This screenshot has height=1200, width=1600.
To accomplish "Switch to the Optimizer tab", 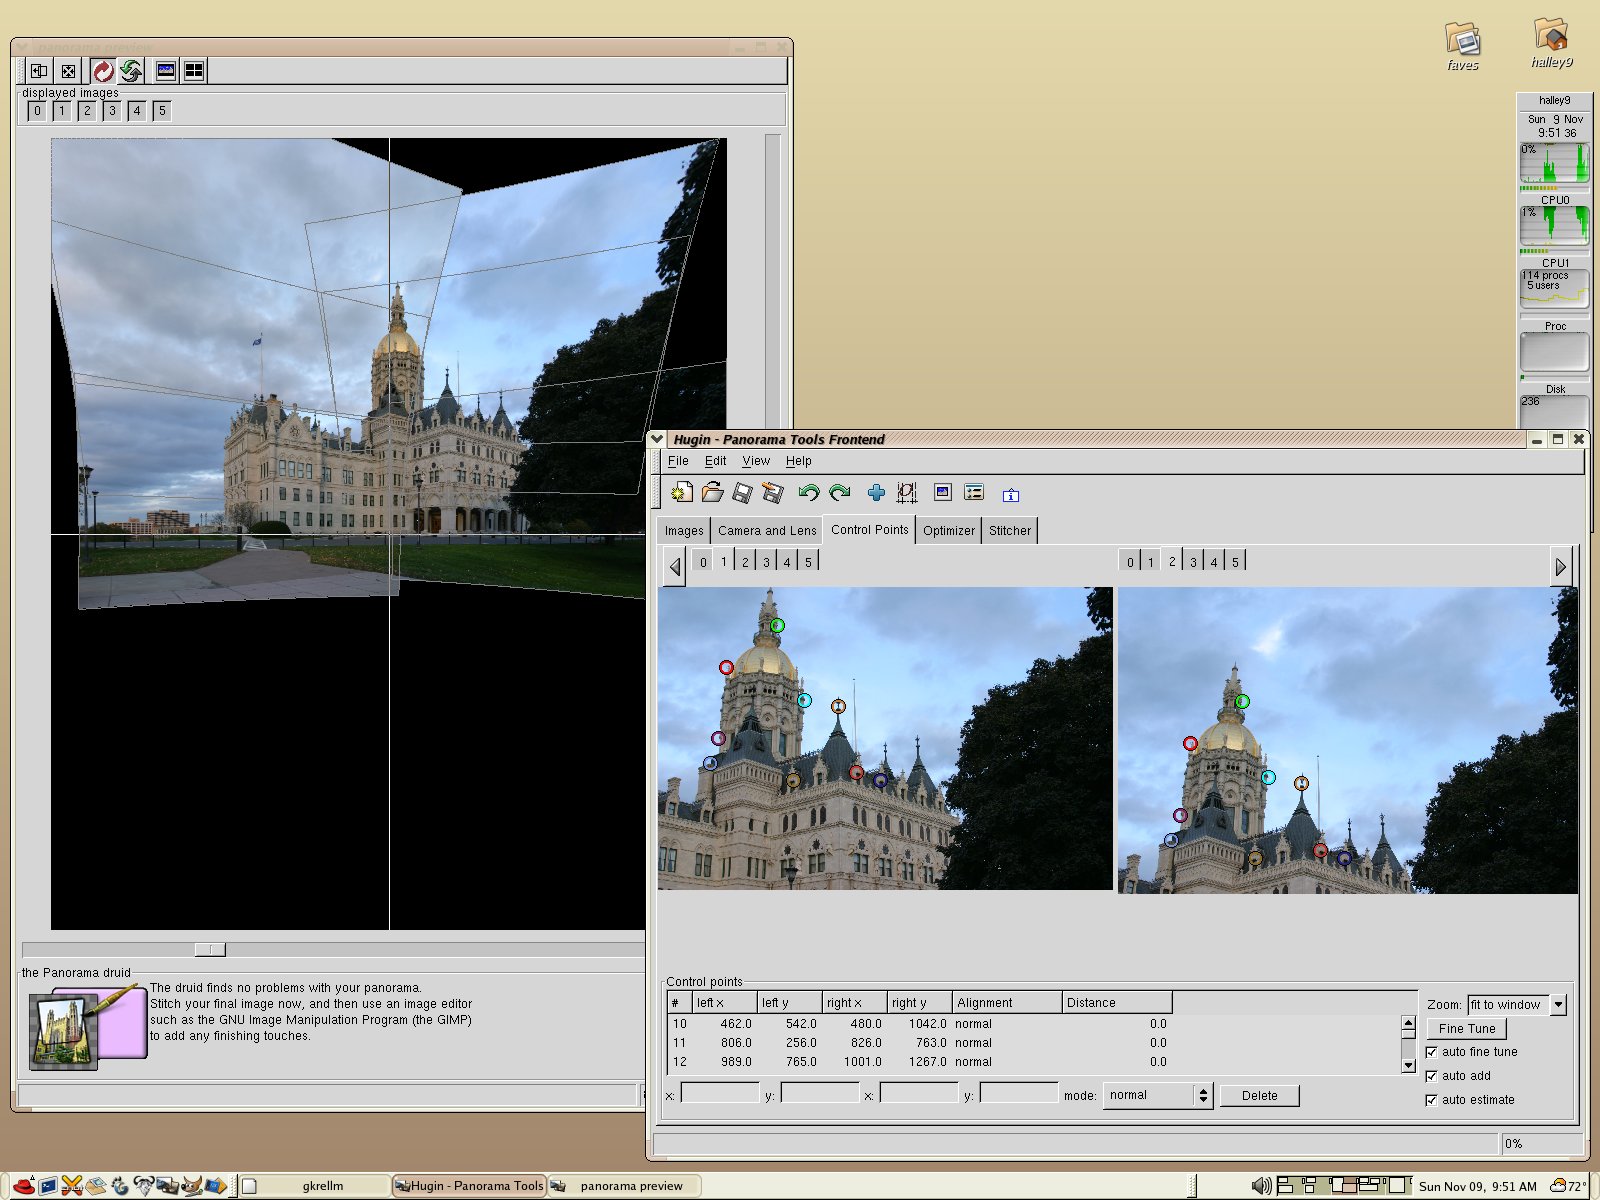I will [948, 531].
